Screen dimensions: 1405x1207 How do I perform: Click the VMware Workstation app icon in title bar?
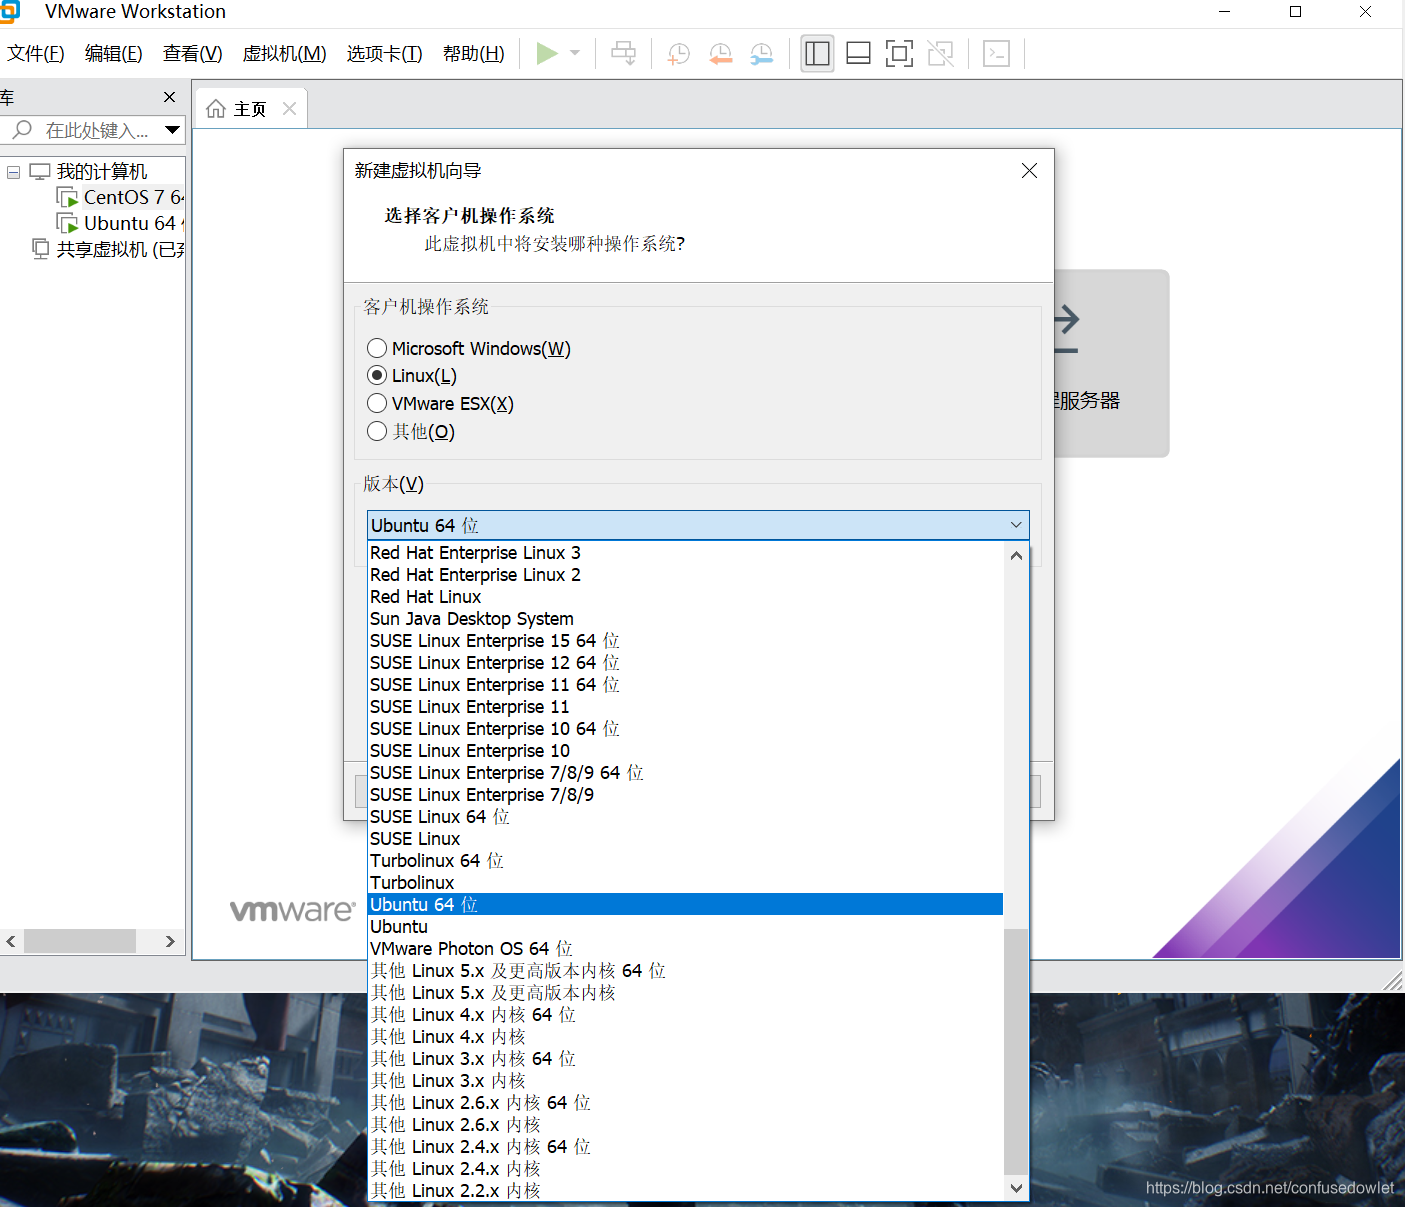pyautogui.click(x=10, y=11)
